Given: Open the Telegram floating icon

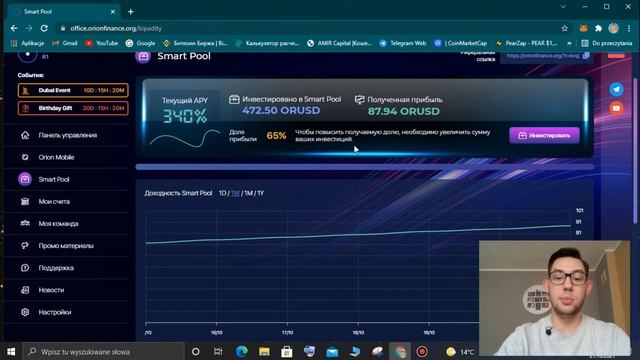Looking at the screenshot, I should point(616,89).
